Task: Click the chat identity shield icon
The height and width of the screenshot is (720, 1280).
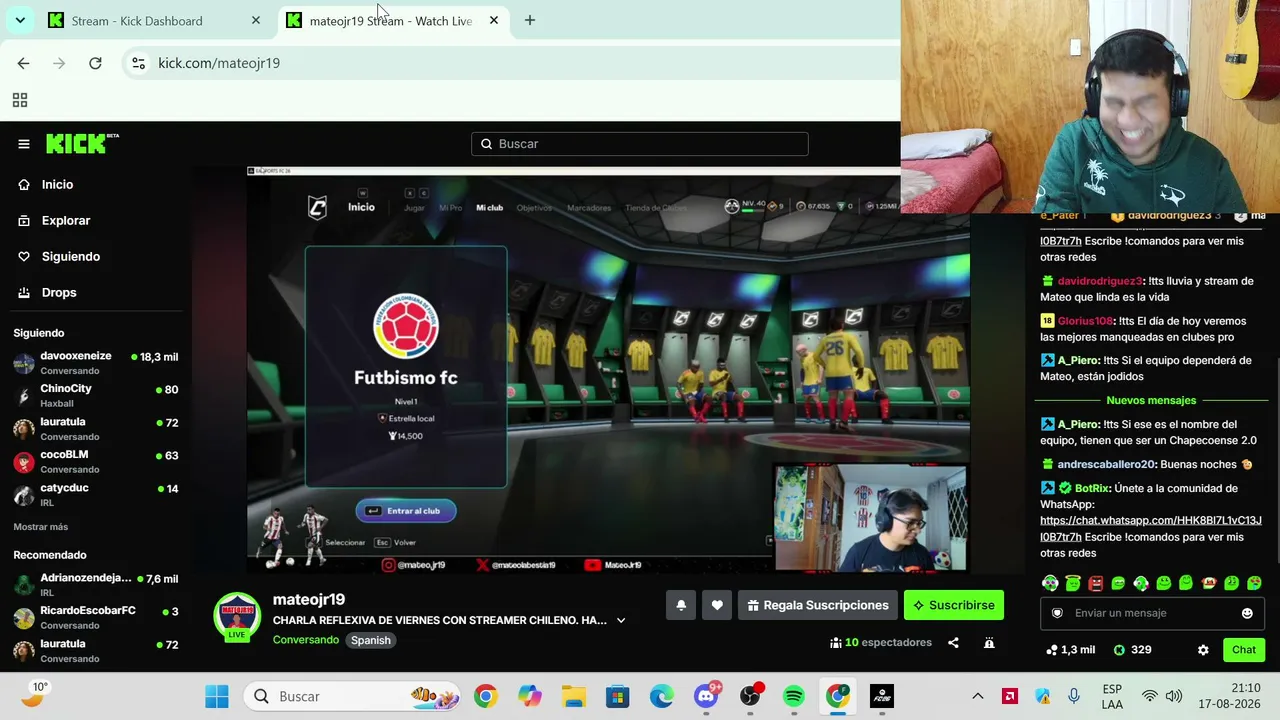Action: (x=1057, y=613)
